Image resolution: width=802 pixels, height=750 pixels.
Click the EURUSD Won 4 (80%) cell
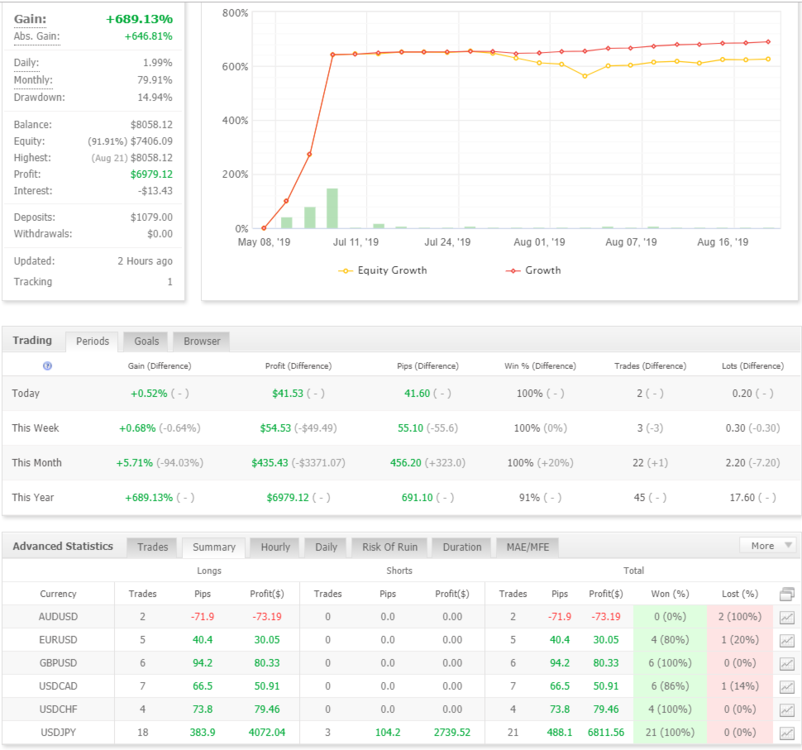click(x=670, y=640)
